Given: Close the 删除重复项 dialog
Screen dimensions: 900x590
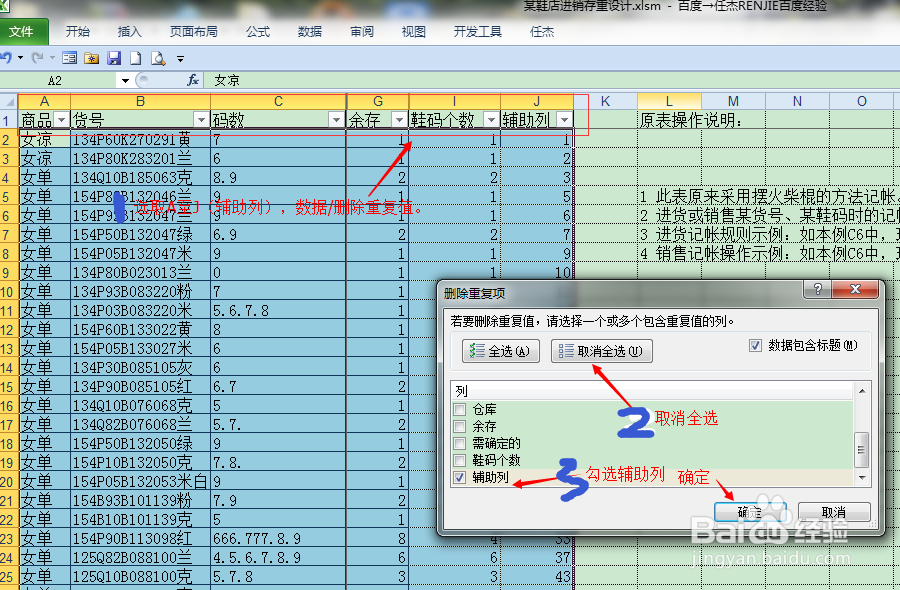Looking at the screenshot, I should coord(855,289).
